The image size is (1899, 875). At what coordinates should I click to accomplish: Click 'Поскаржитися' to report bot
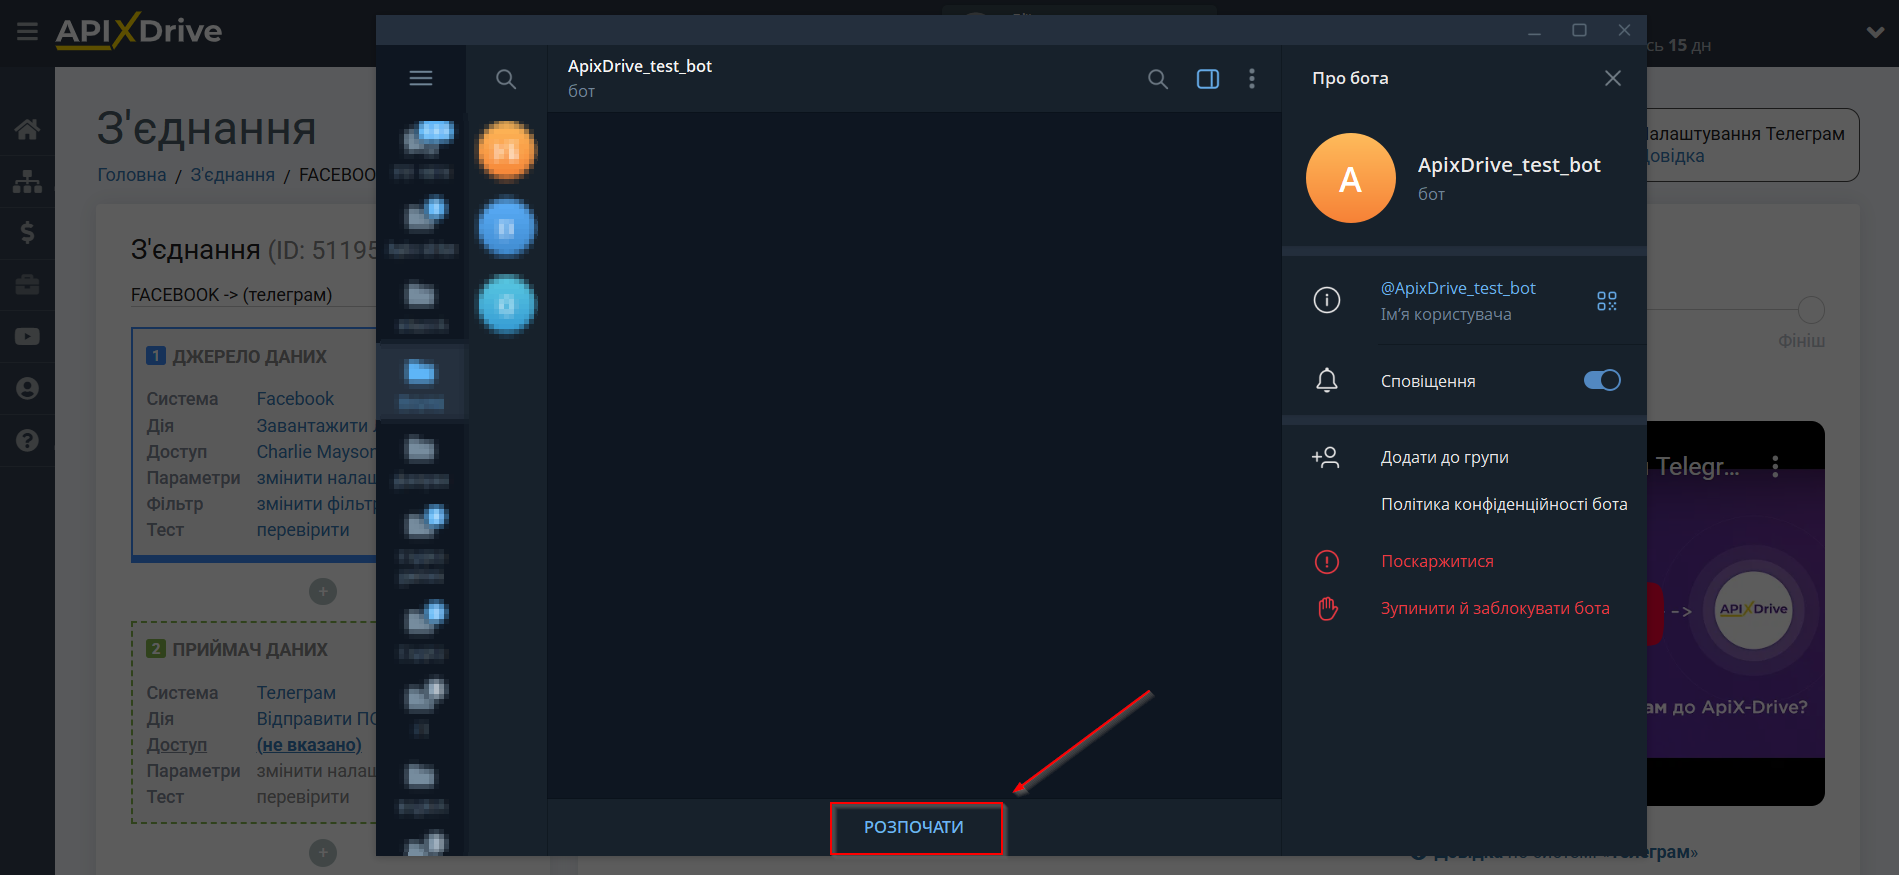click(1437, 561)
